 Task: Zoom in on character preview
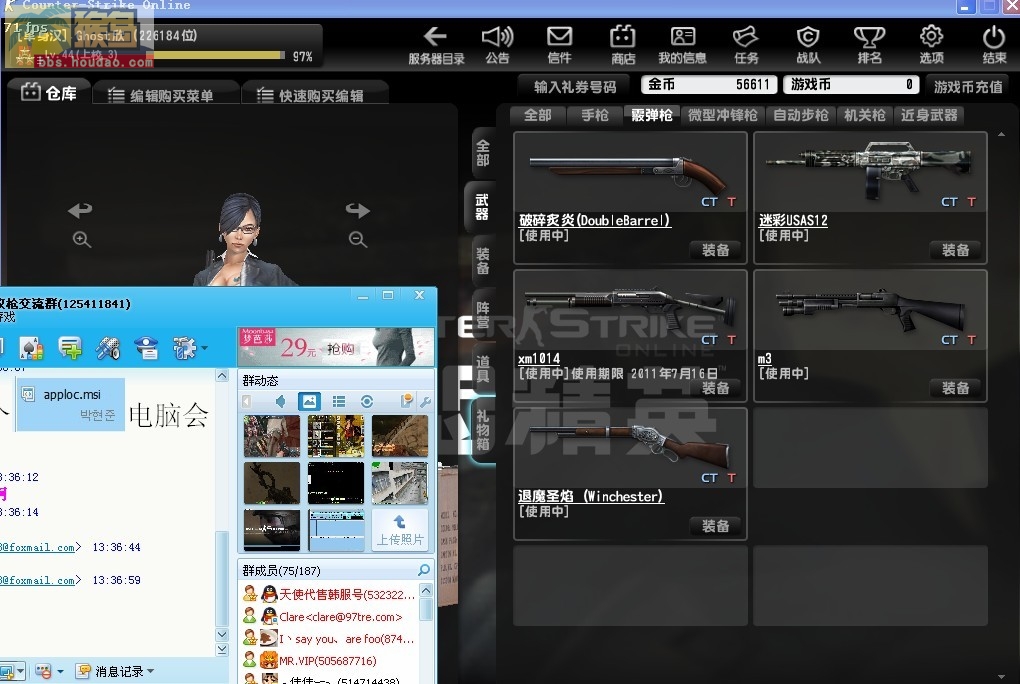pyautogui.click(x=81, y=239)
